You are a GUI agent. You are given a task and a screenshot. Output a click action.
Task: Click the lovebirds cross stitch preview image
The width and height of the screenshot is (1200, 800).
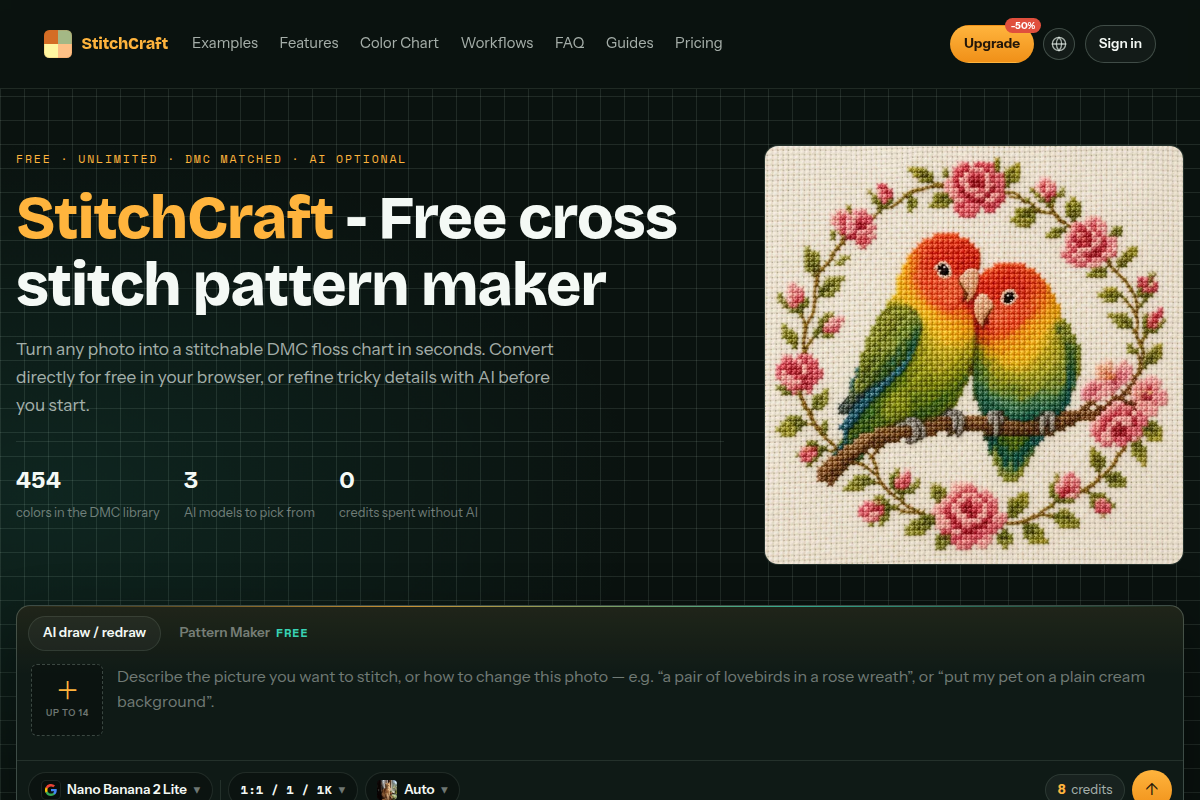974,355
